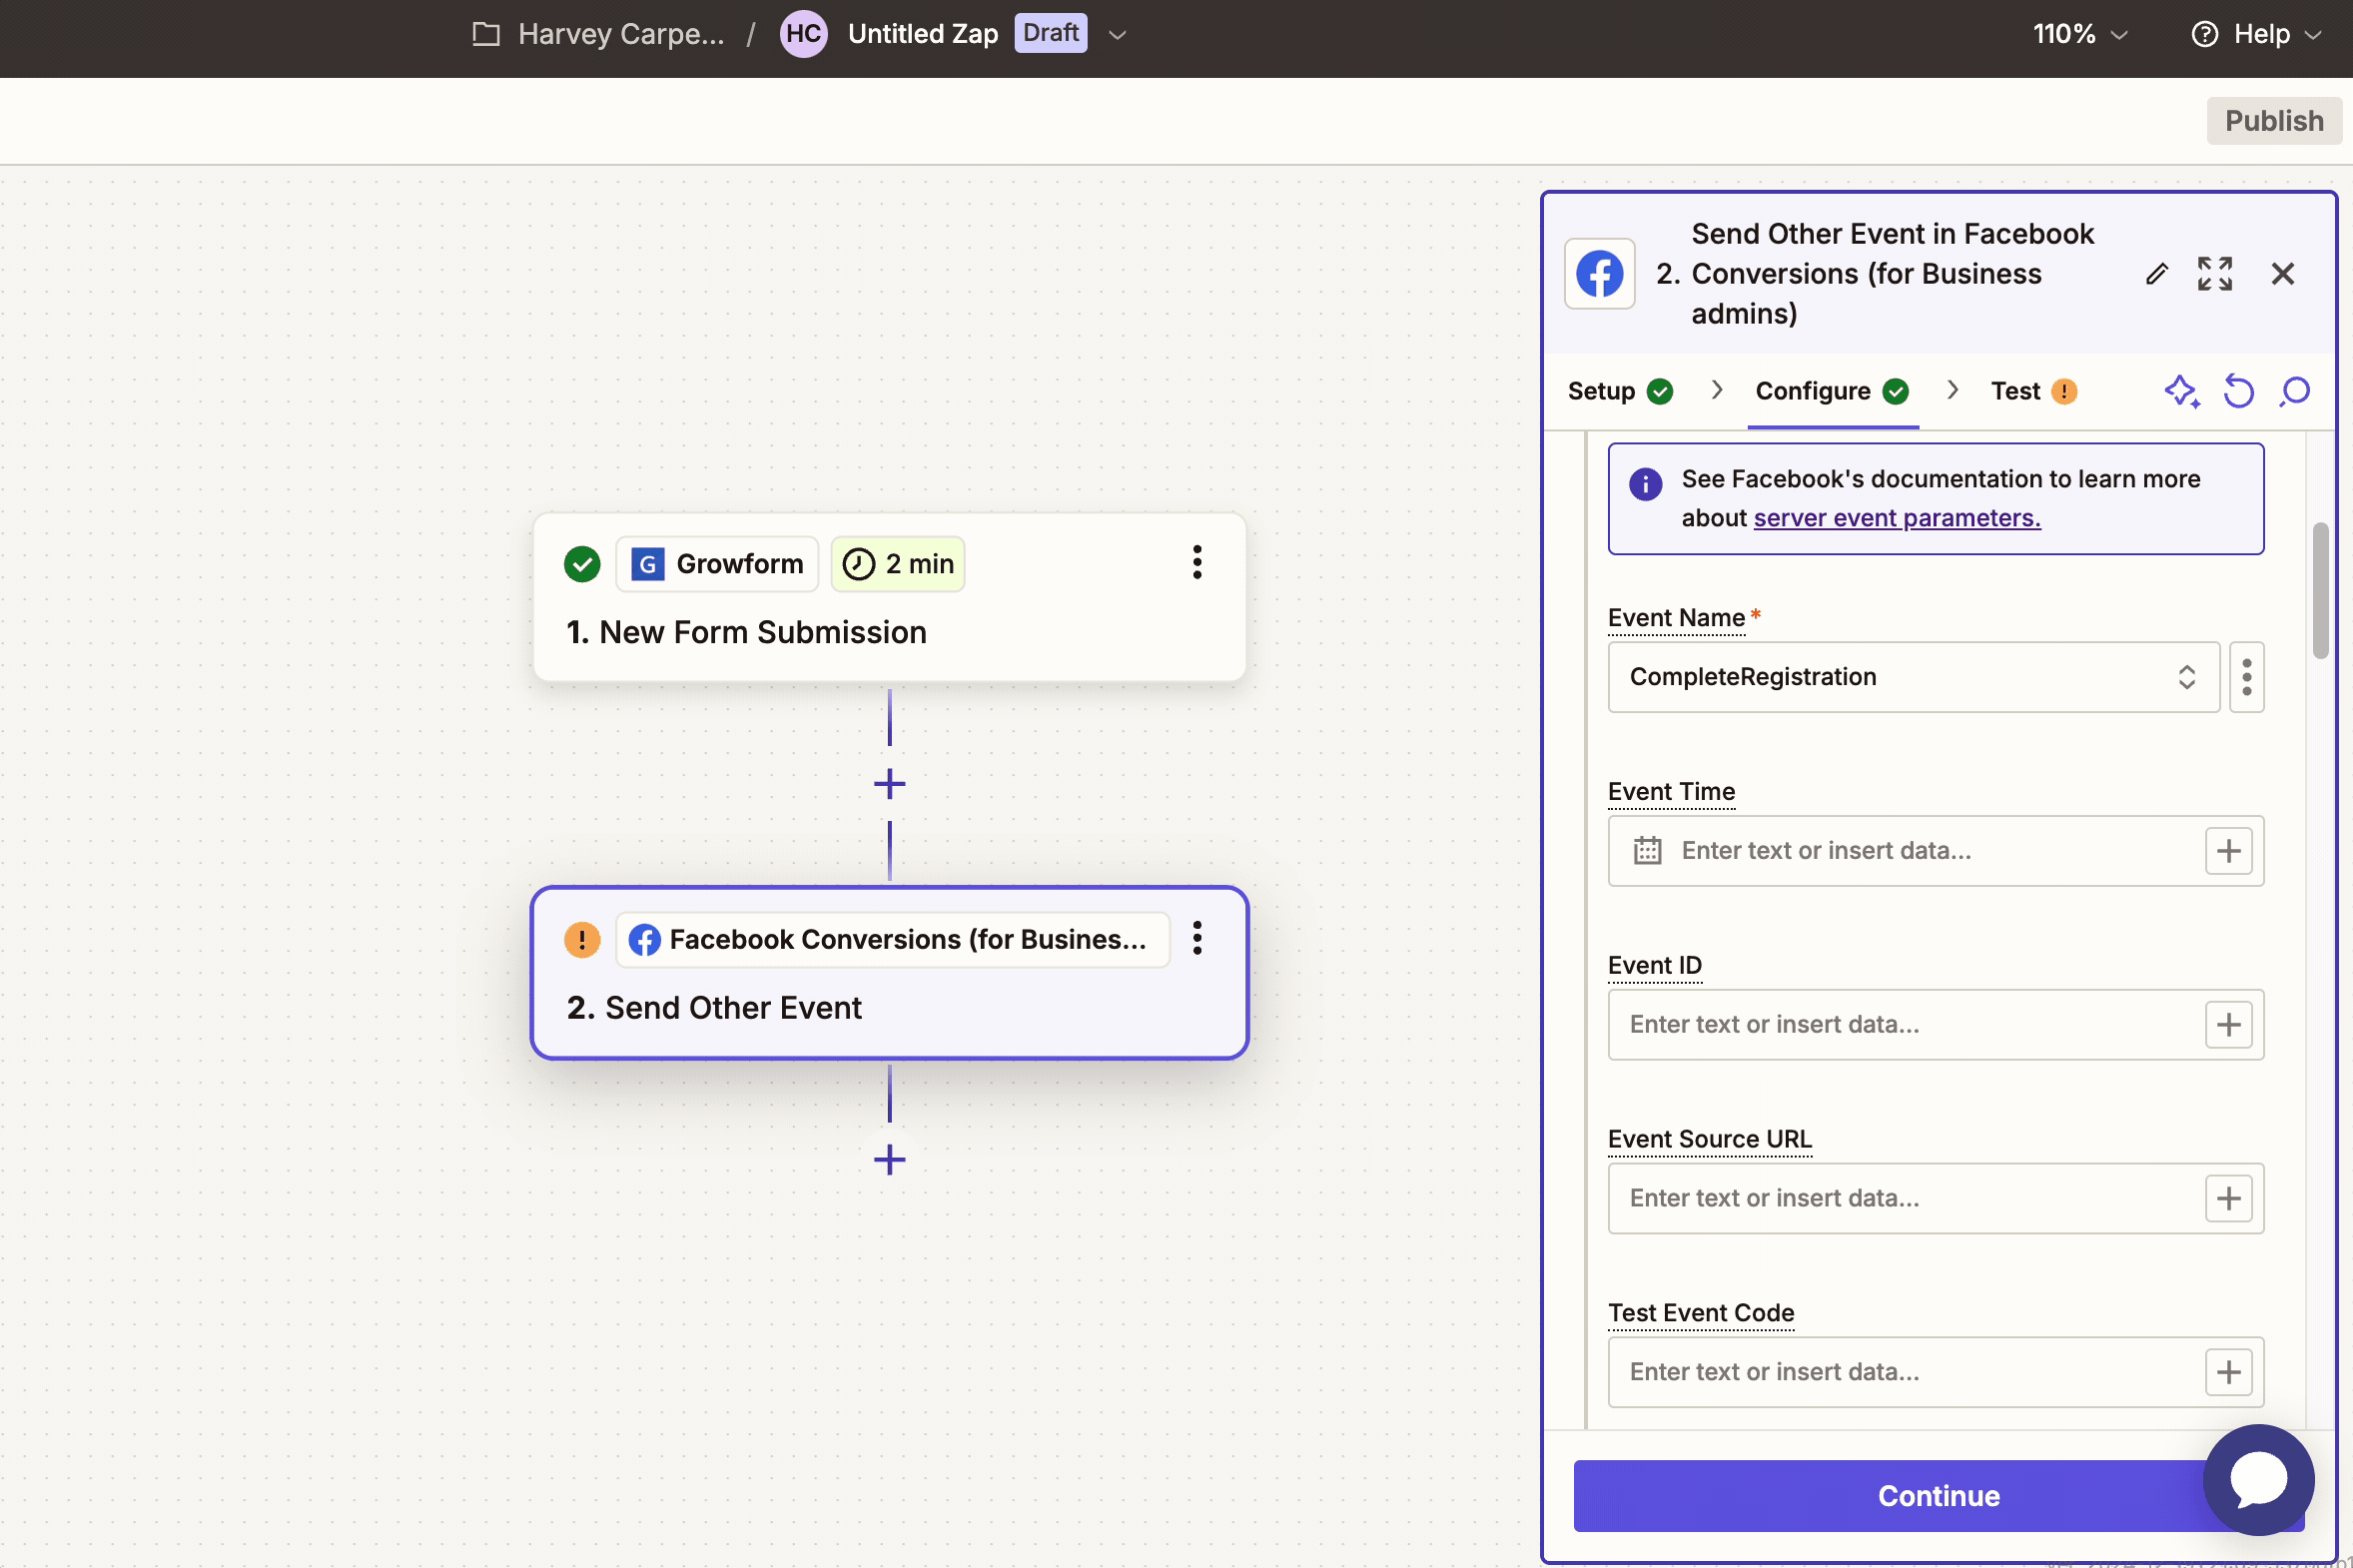This screenshot has height=1568, width=2353.
Task: Insert data with plus in Test Event Code
Action: (x=2228, y=1372)
